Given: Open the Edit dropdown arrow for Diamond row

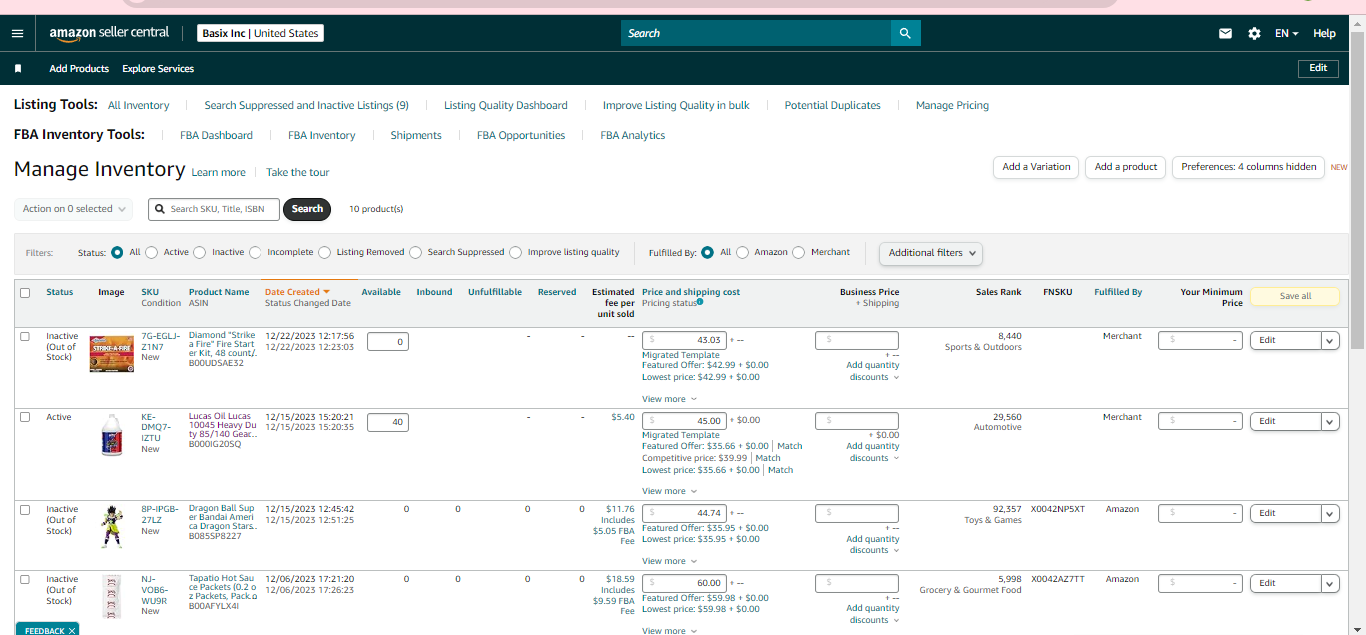Looking at the screenshot, I should pos(1330,340).
